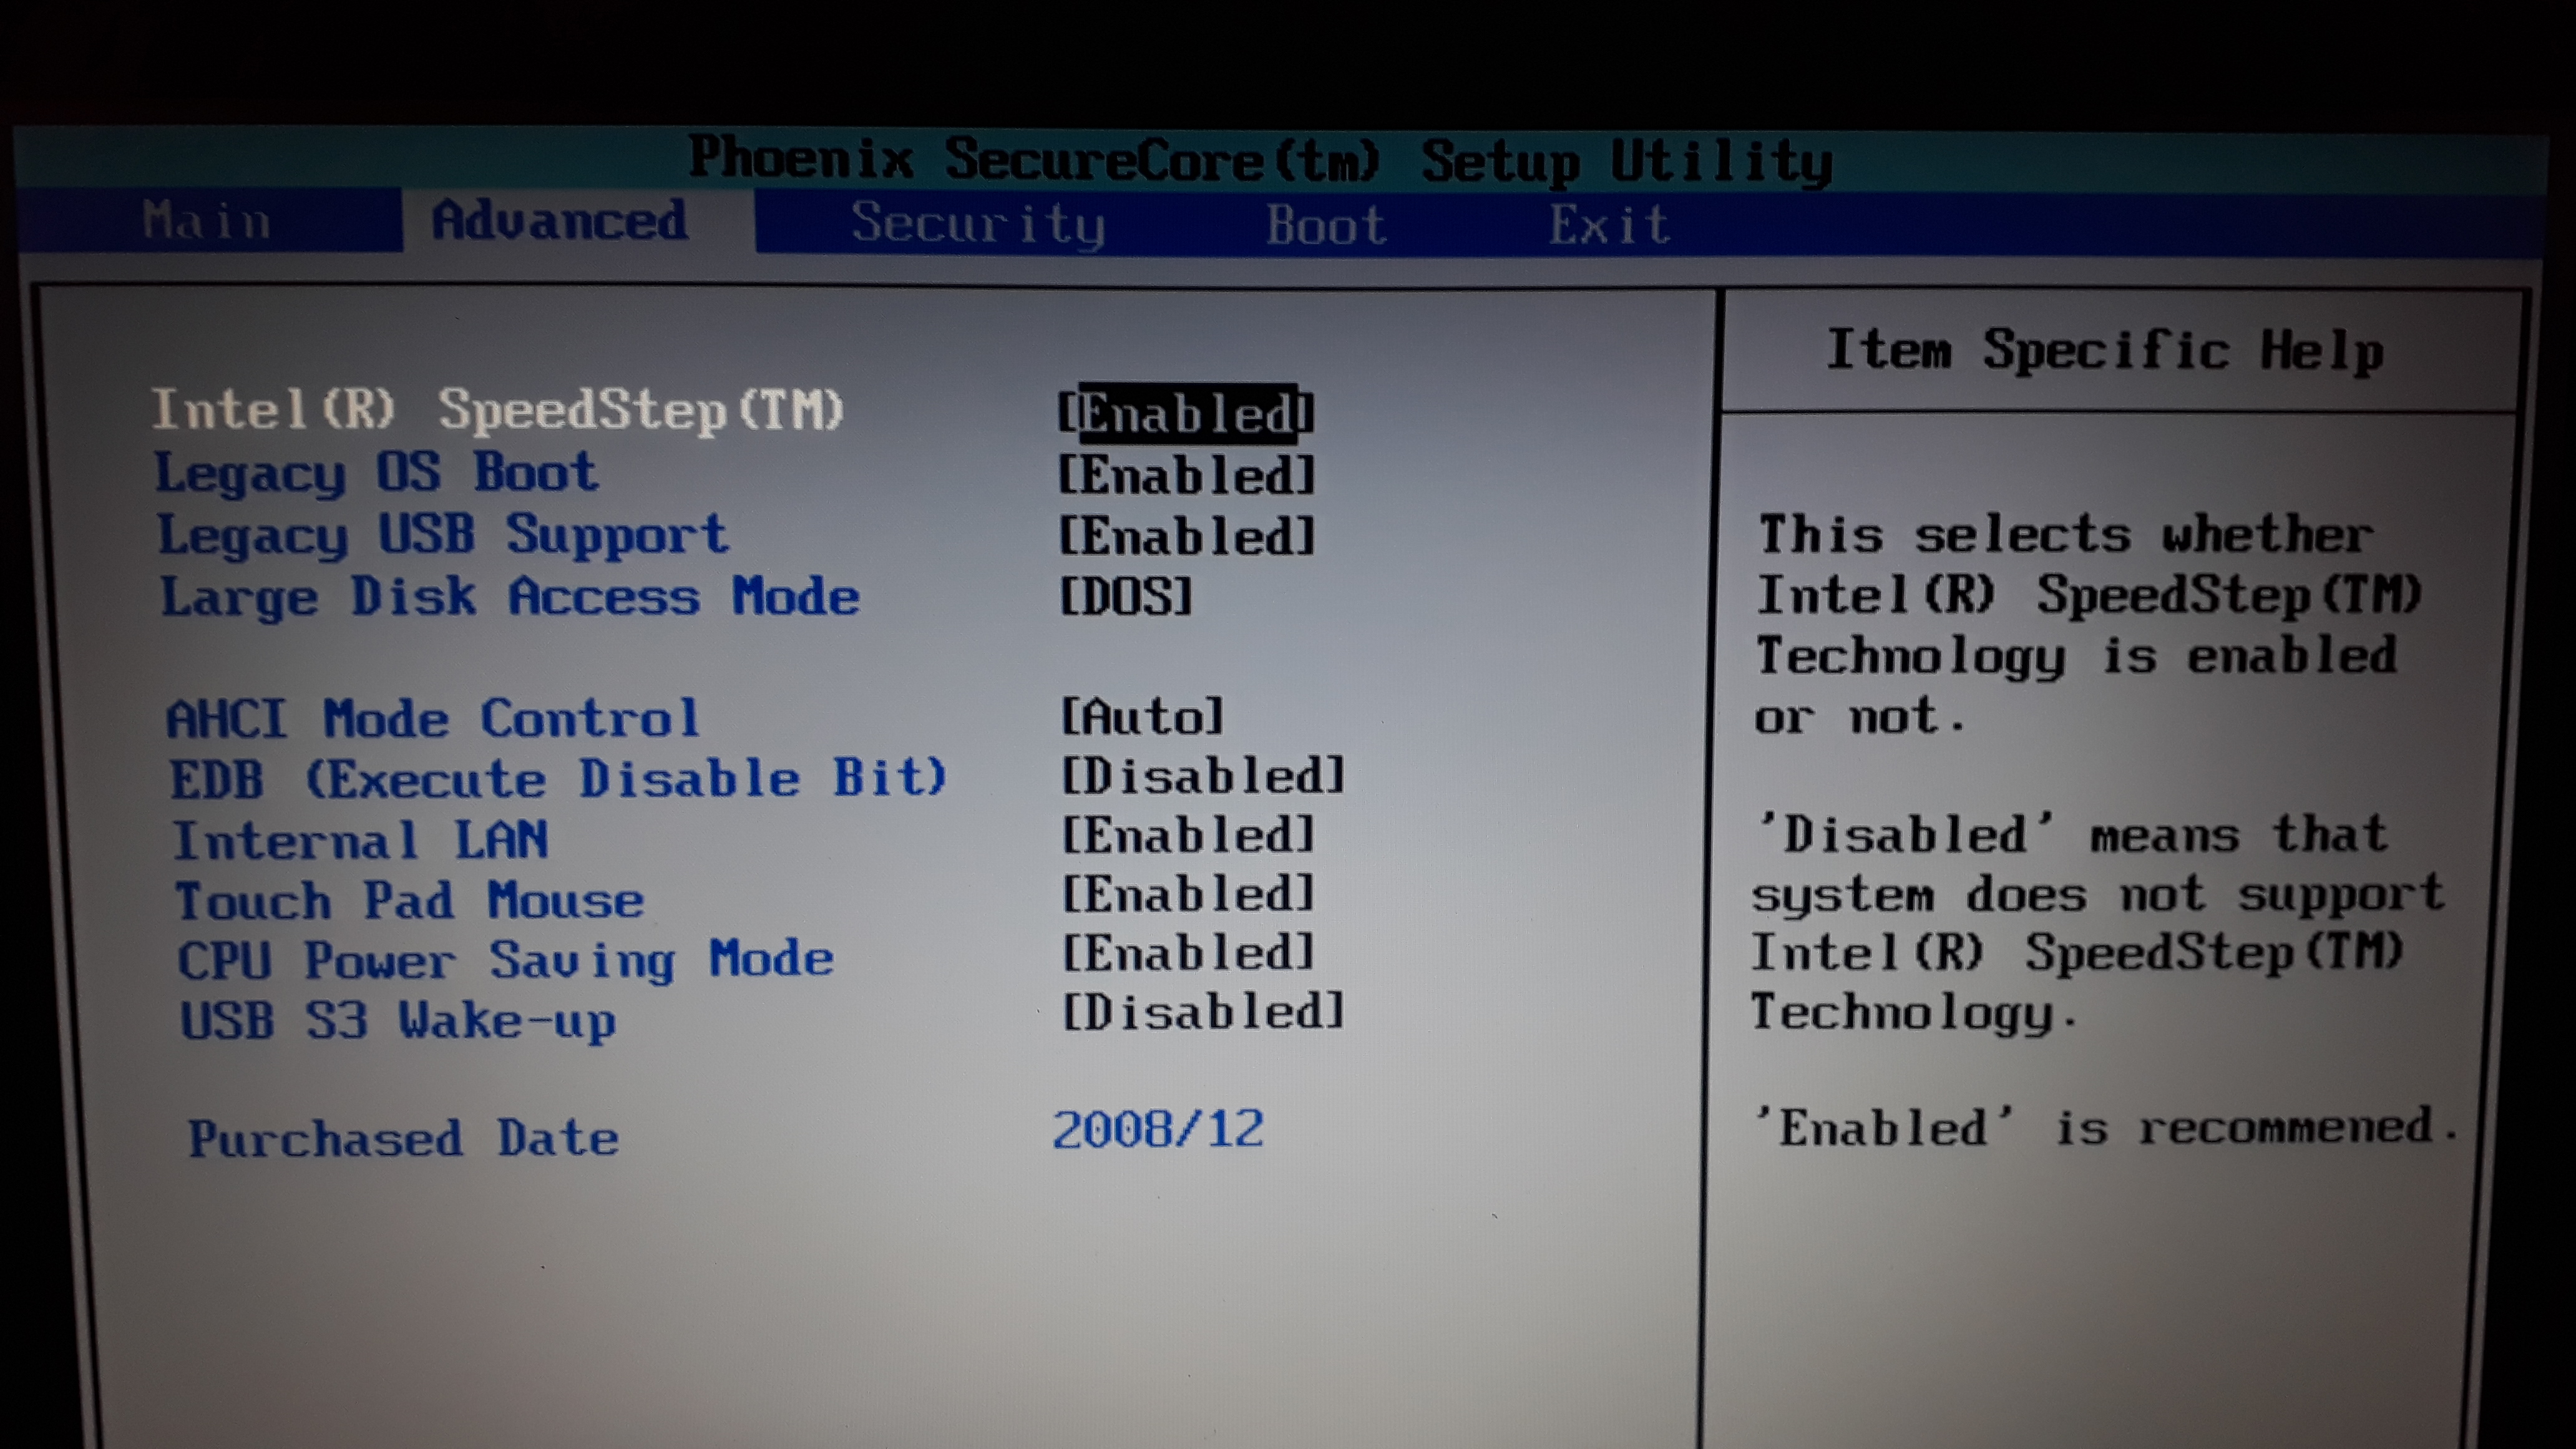Image resolution: width=2576 pixels, height=1449 pixels.
Task: Select the Large Disk Access Mode label
Action: click(x=510, y=597)
